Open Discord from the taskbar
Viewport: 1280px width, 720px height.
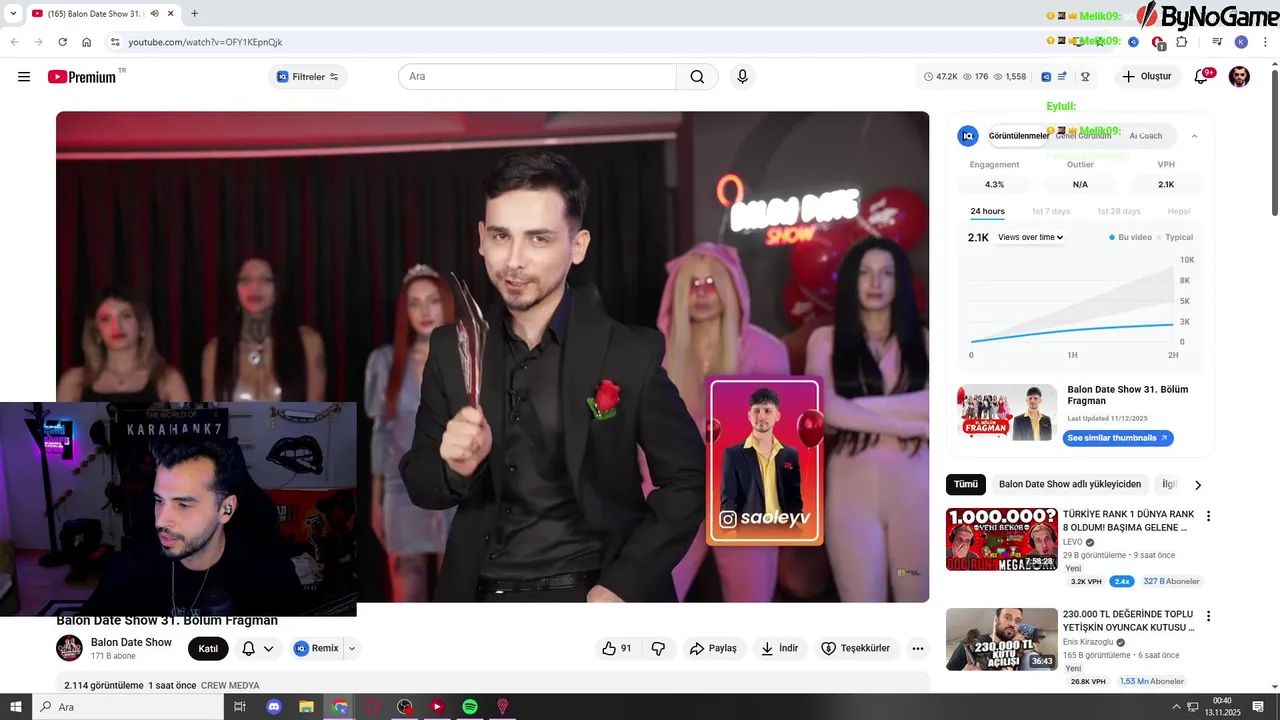[x=274, y=707]
